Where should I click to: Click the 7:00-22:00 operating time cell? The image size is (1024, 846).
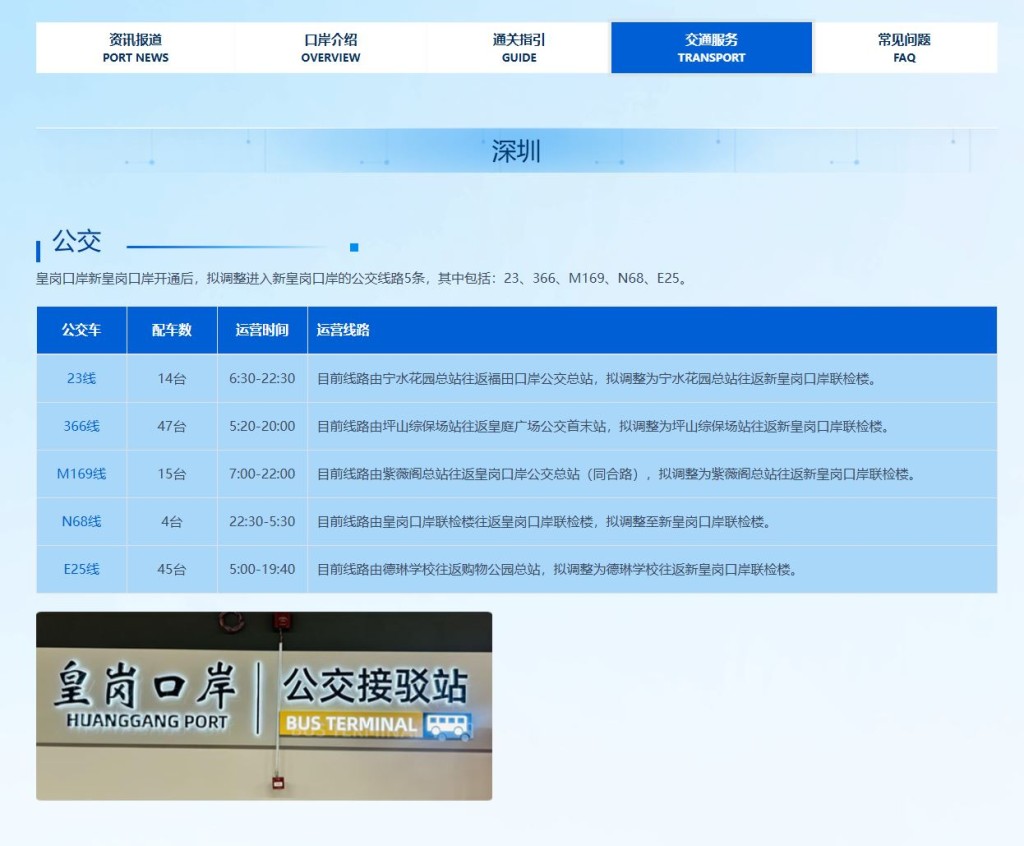click(x=262, y=474)
